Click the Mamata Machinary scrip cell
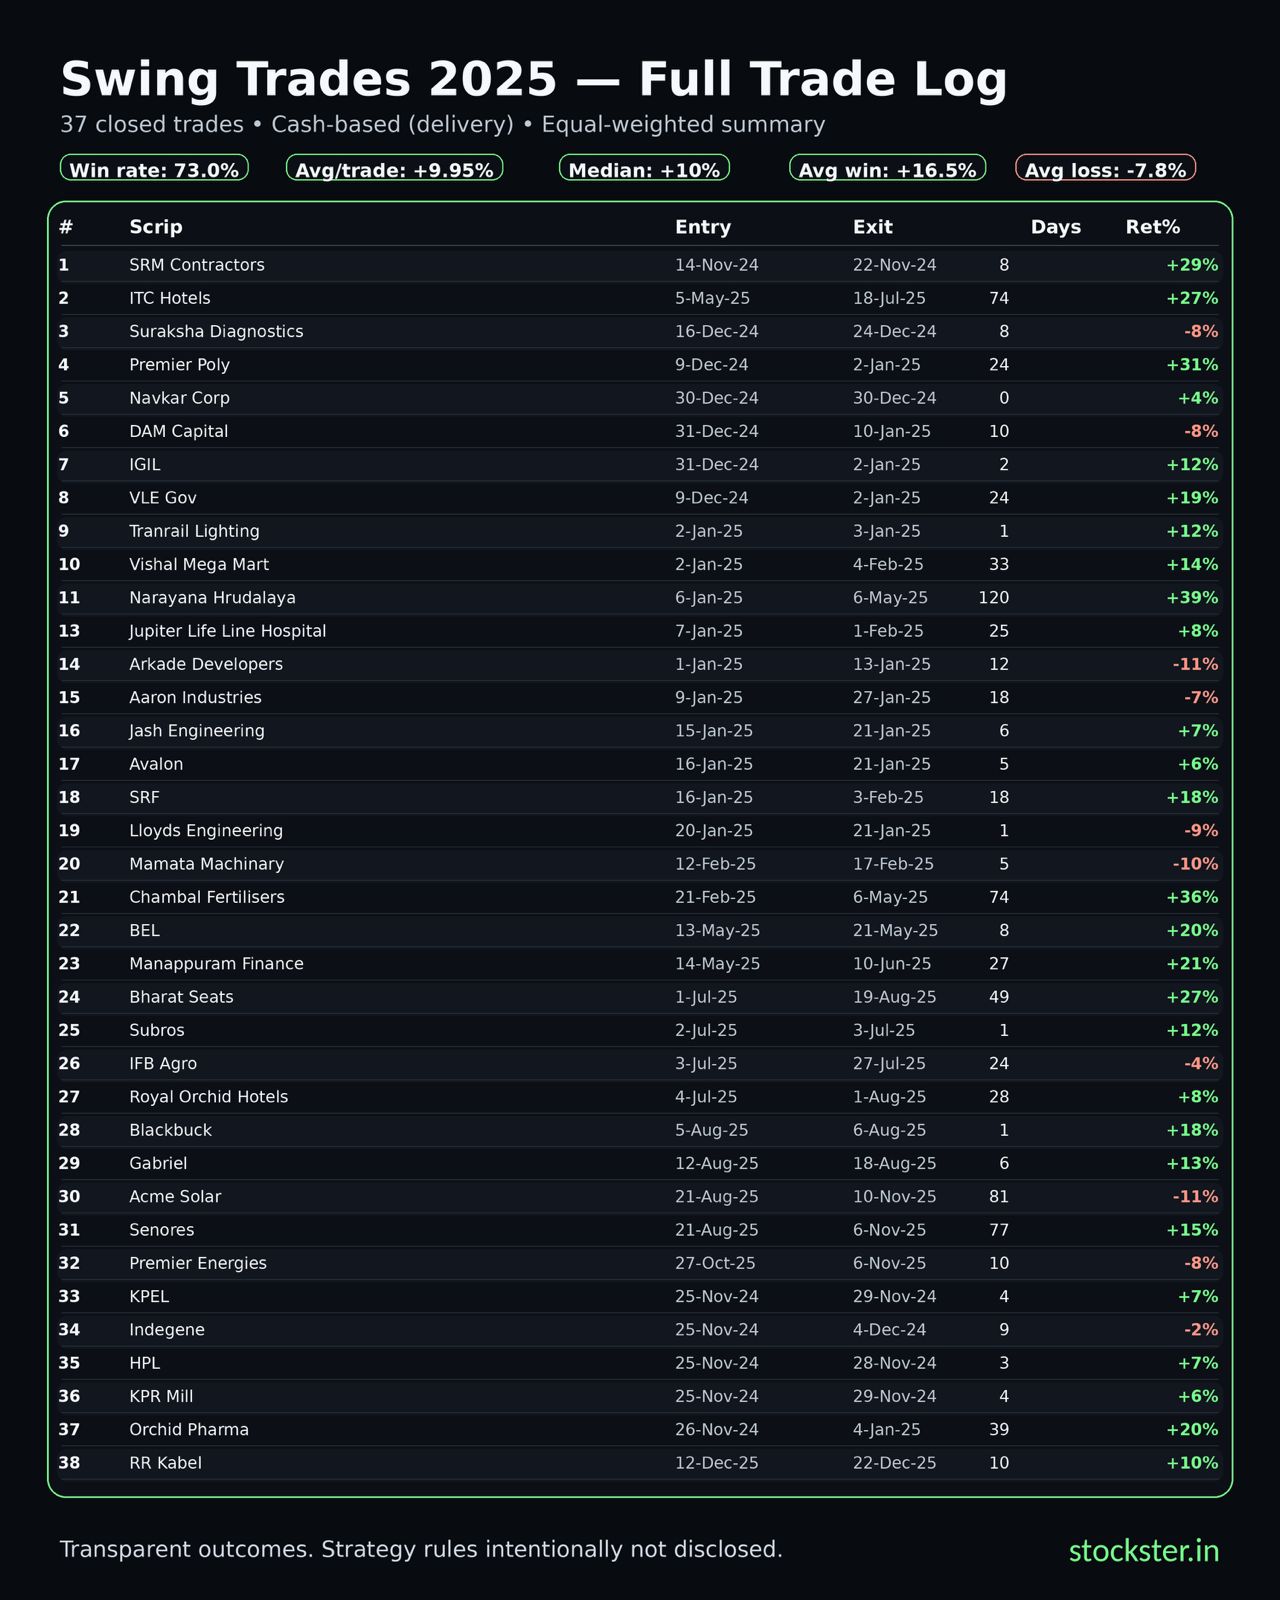This screenshot has height=1600, width=1280. point(206,864)
